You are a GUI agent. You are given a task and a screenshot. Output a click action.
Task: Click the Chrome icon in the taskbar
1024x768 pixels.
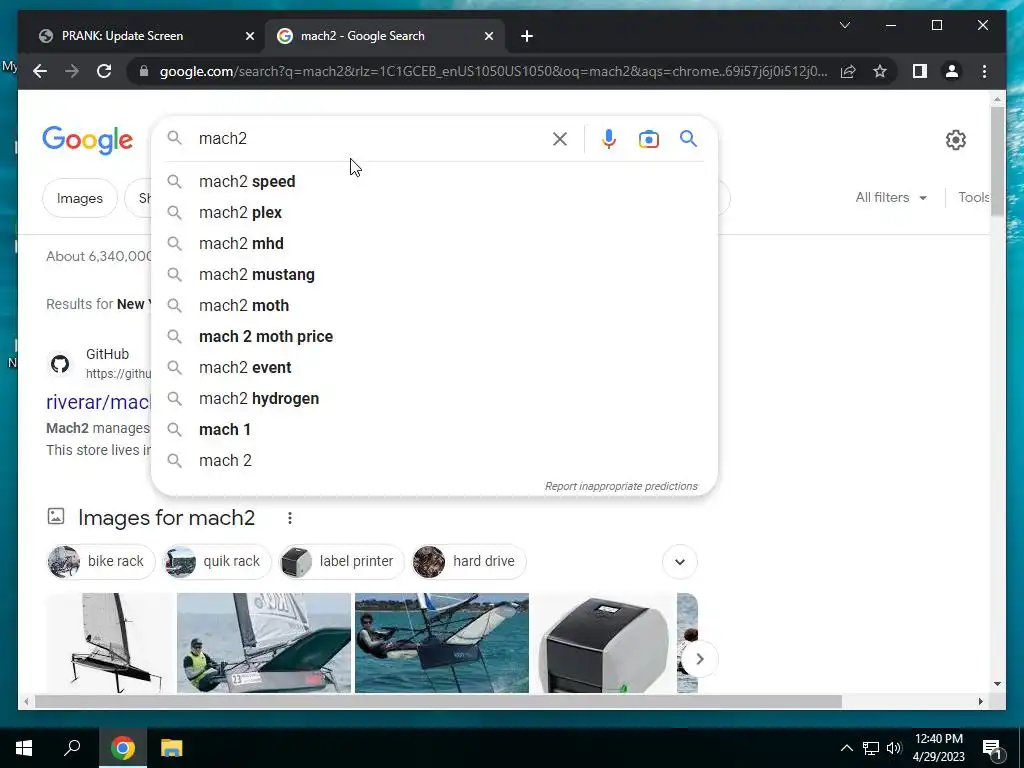click(x=123, y=748)
